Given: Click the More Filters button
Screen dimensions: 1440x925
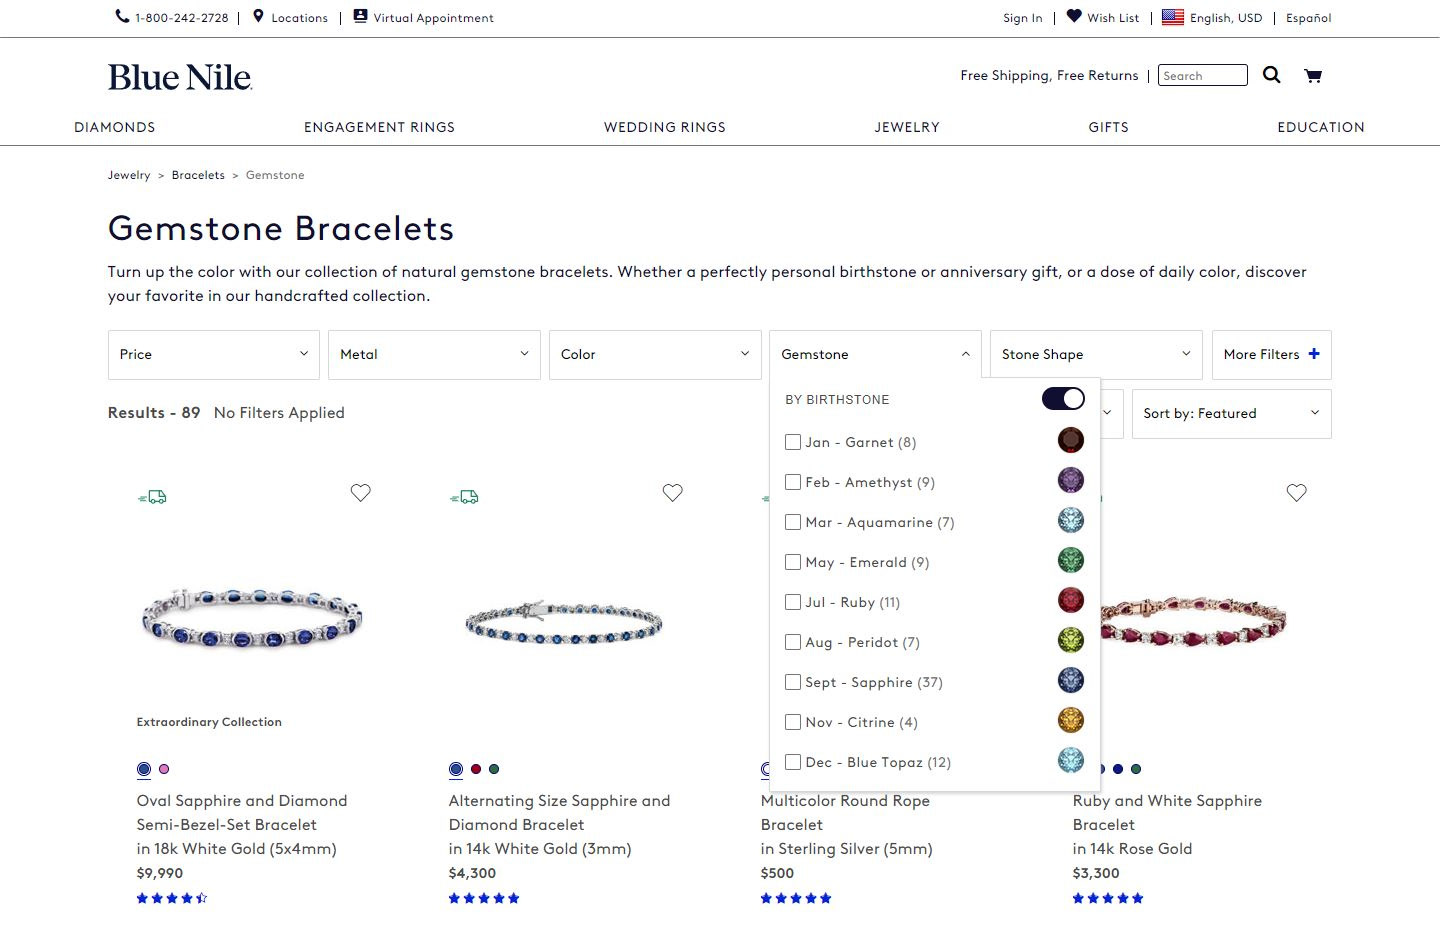Looking at the screenshot, I should pyautogui.click(x=1271, y=354).
